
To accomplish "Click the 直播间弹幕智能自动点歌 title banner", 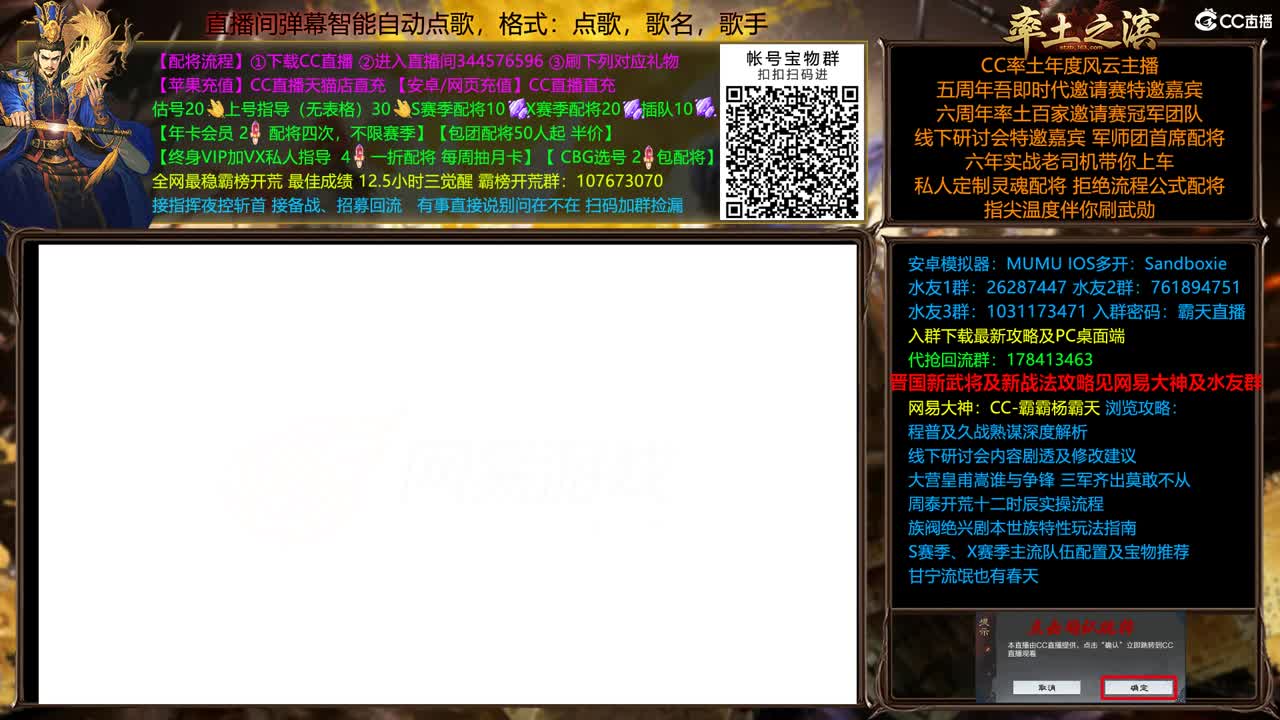I will 487,23.
